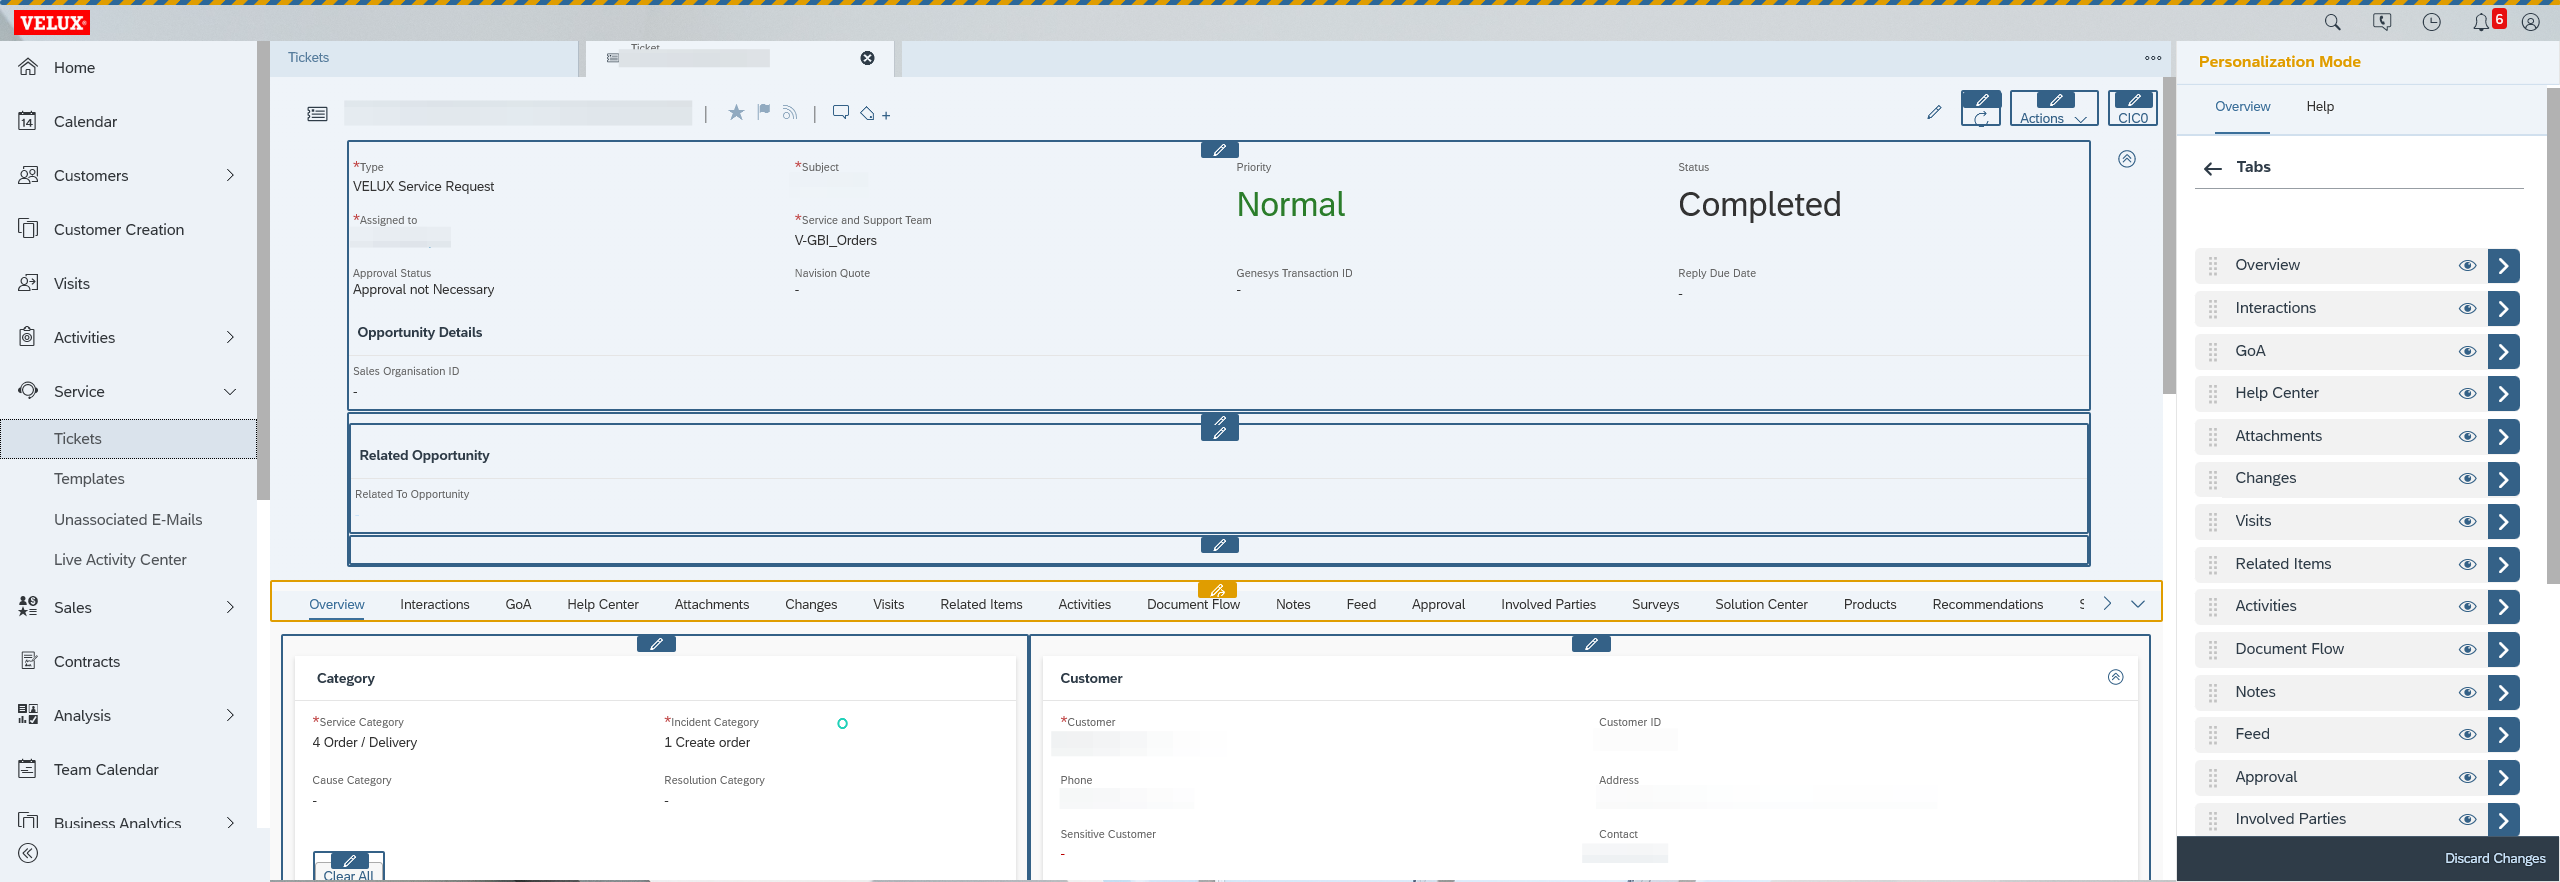Click the edit pencil icon in ticket header
Image resolution: width=2560 pixels, height=882 pixels.
(x=1934, y=113)
